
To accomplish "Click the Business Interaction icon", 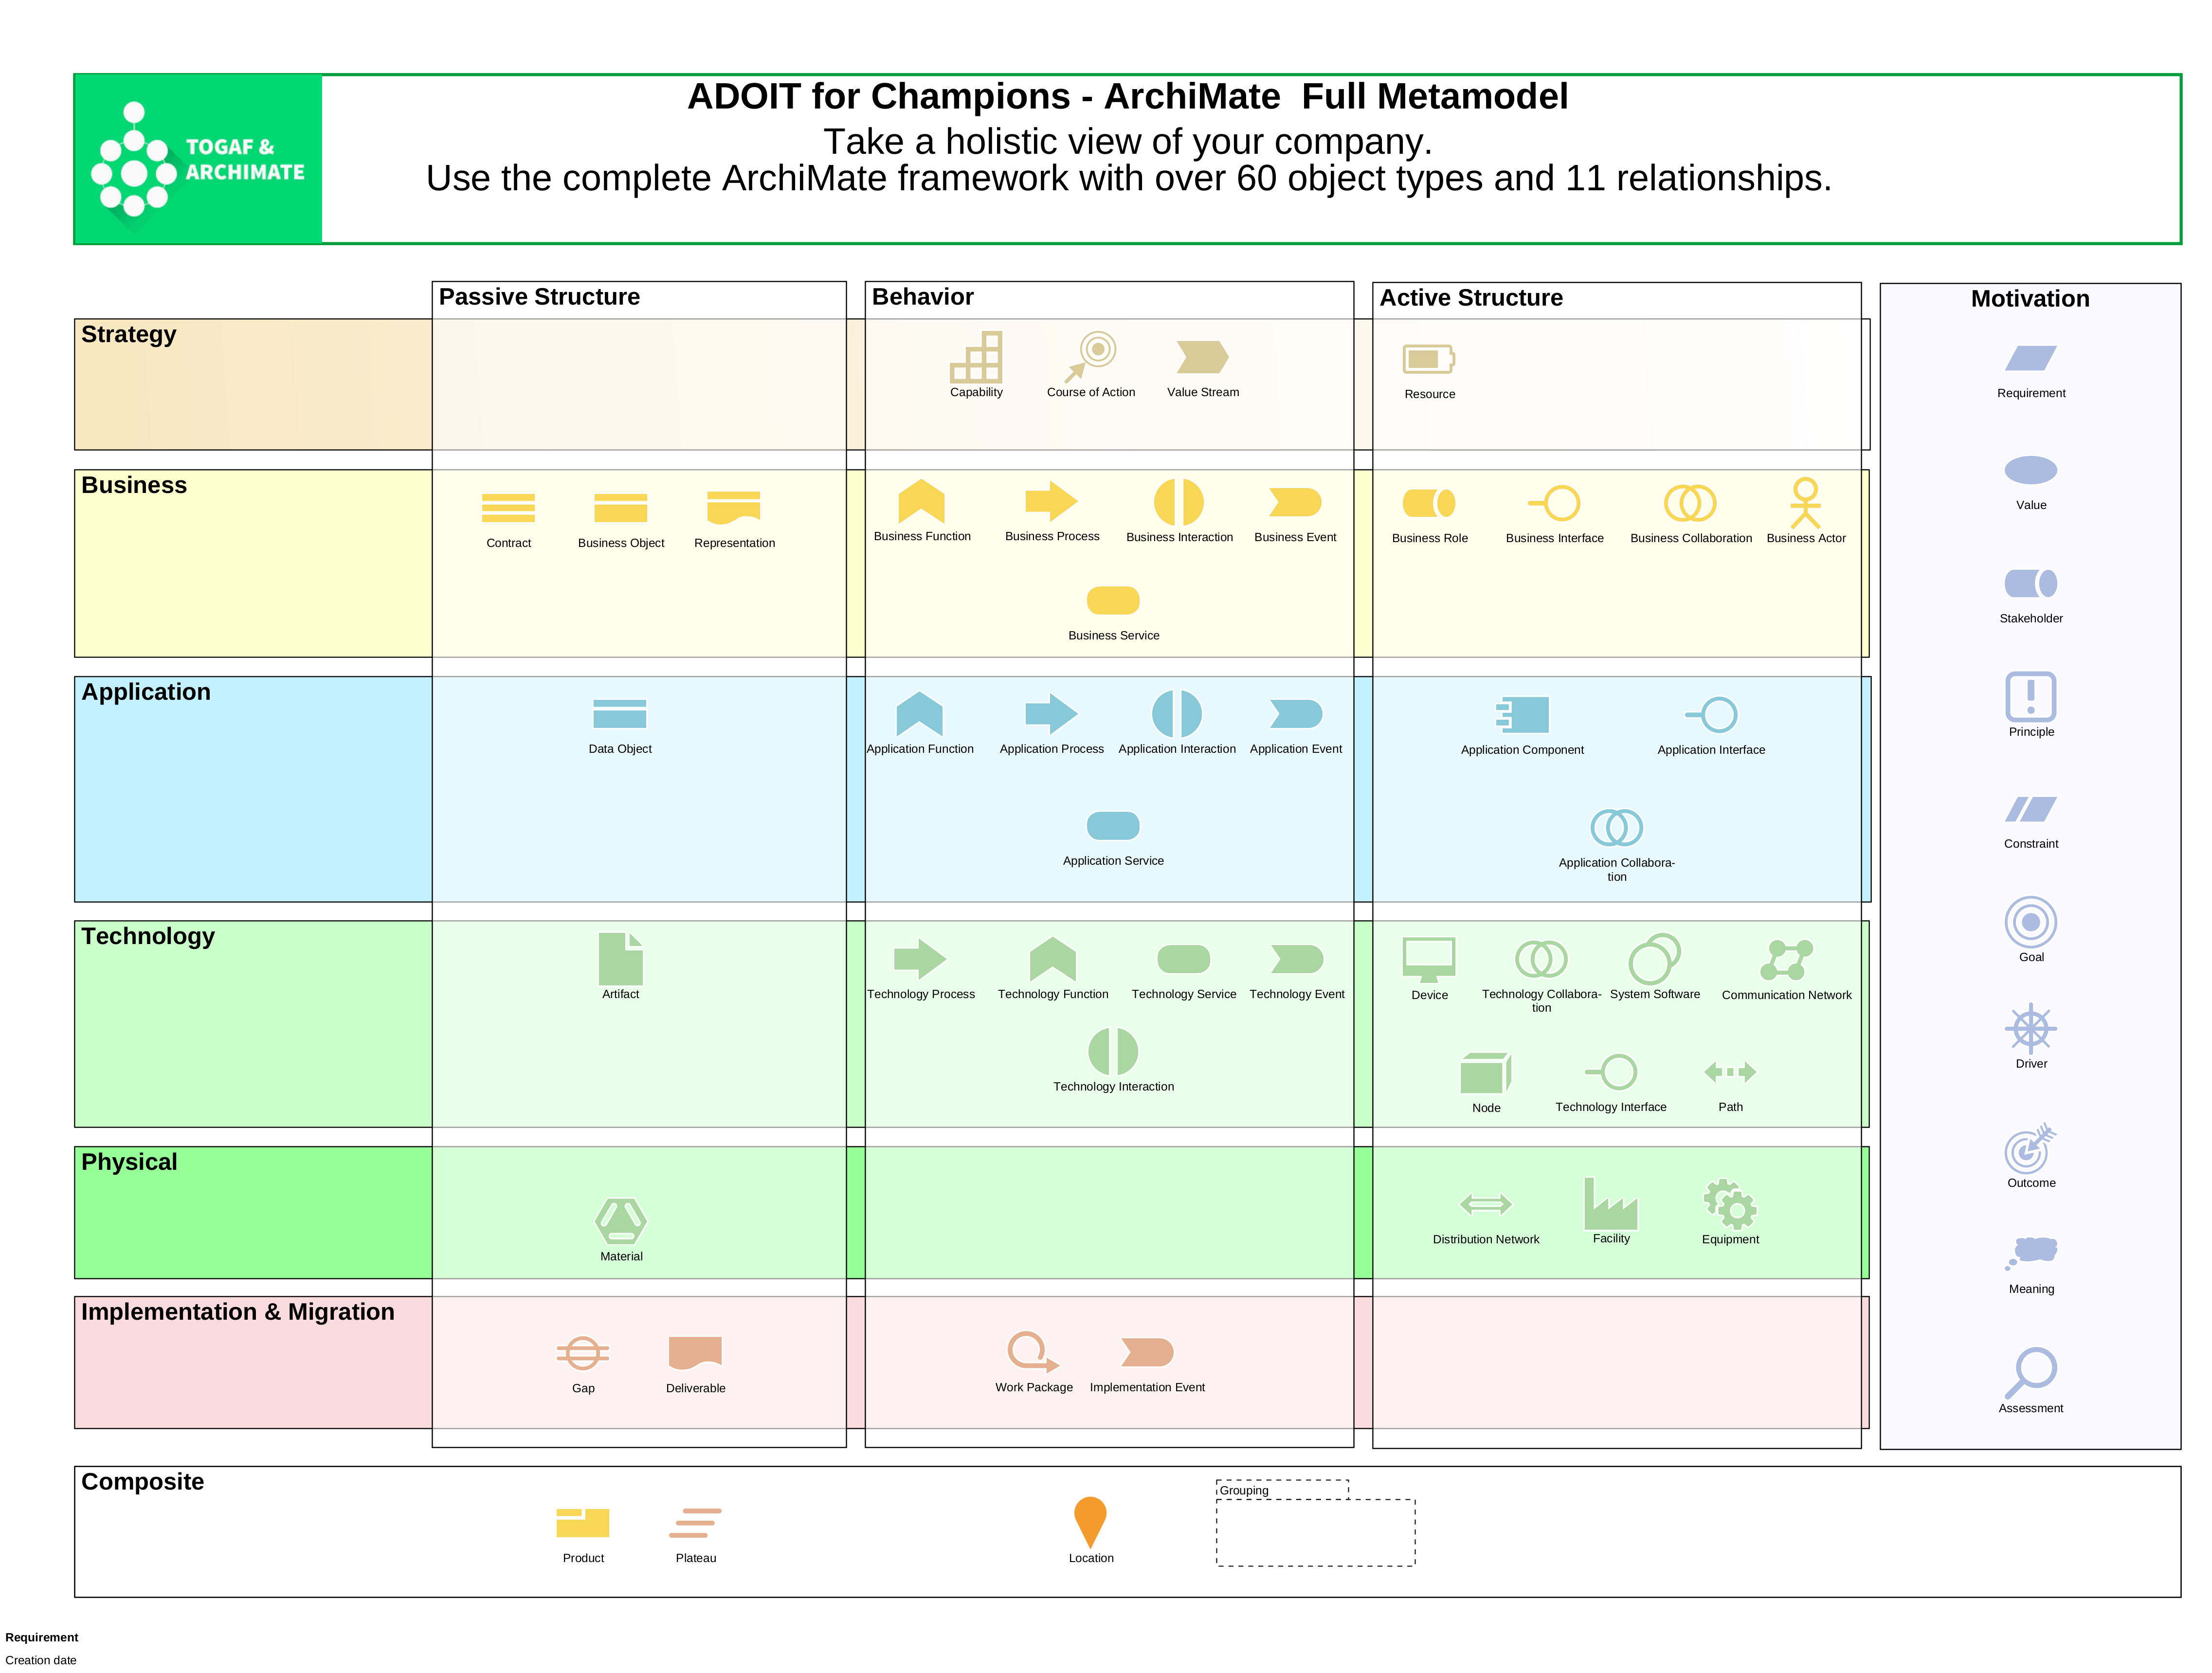I will [x=1179, y=502].
